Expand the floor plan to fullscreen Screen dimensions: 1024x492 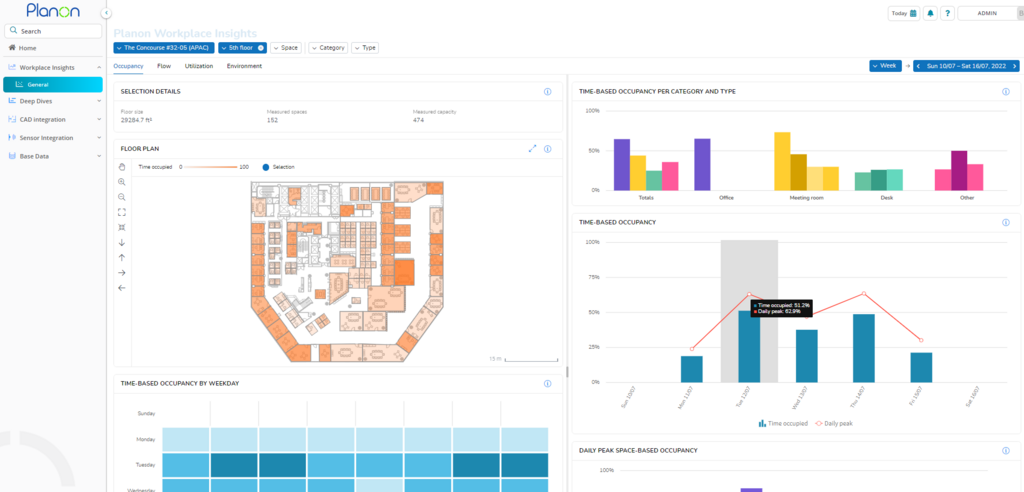[x=532, y=149]
